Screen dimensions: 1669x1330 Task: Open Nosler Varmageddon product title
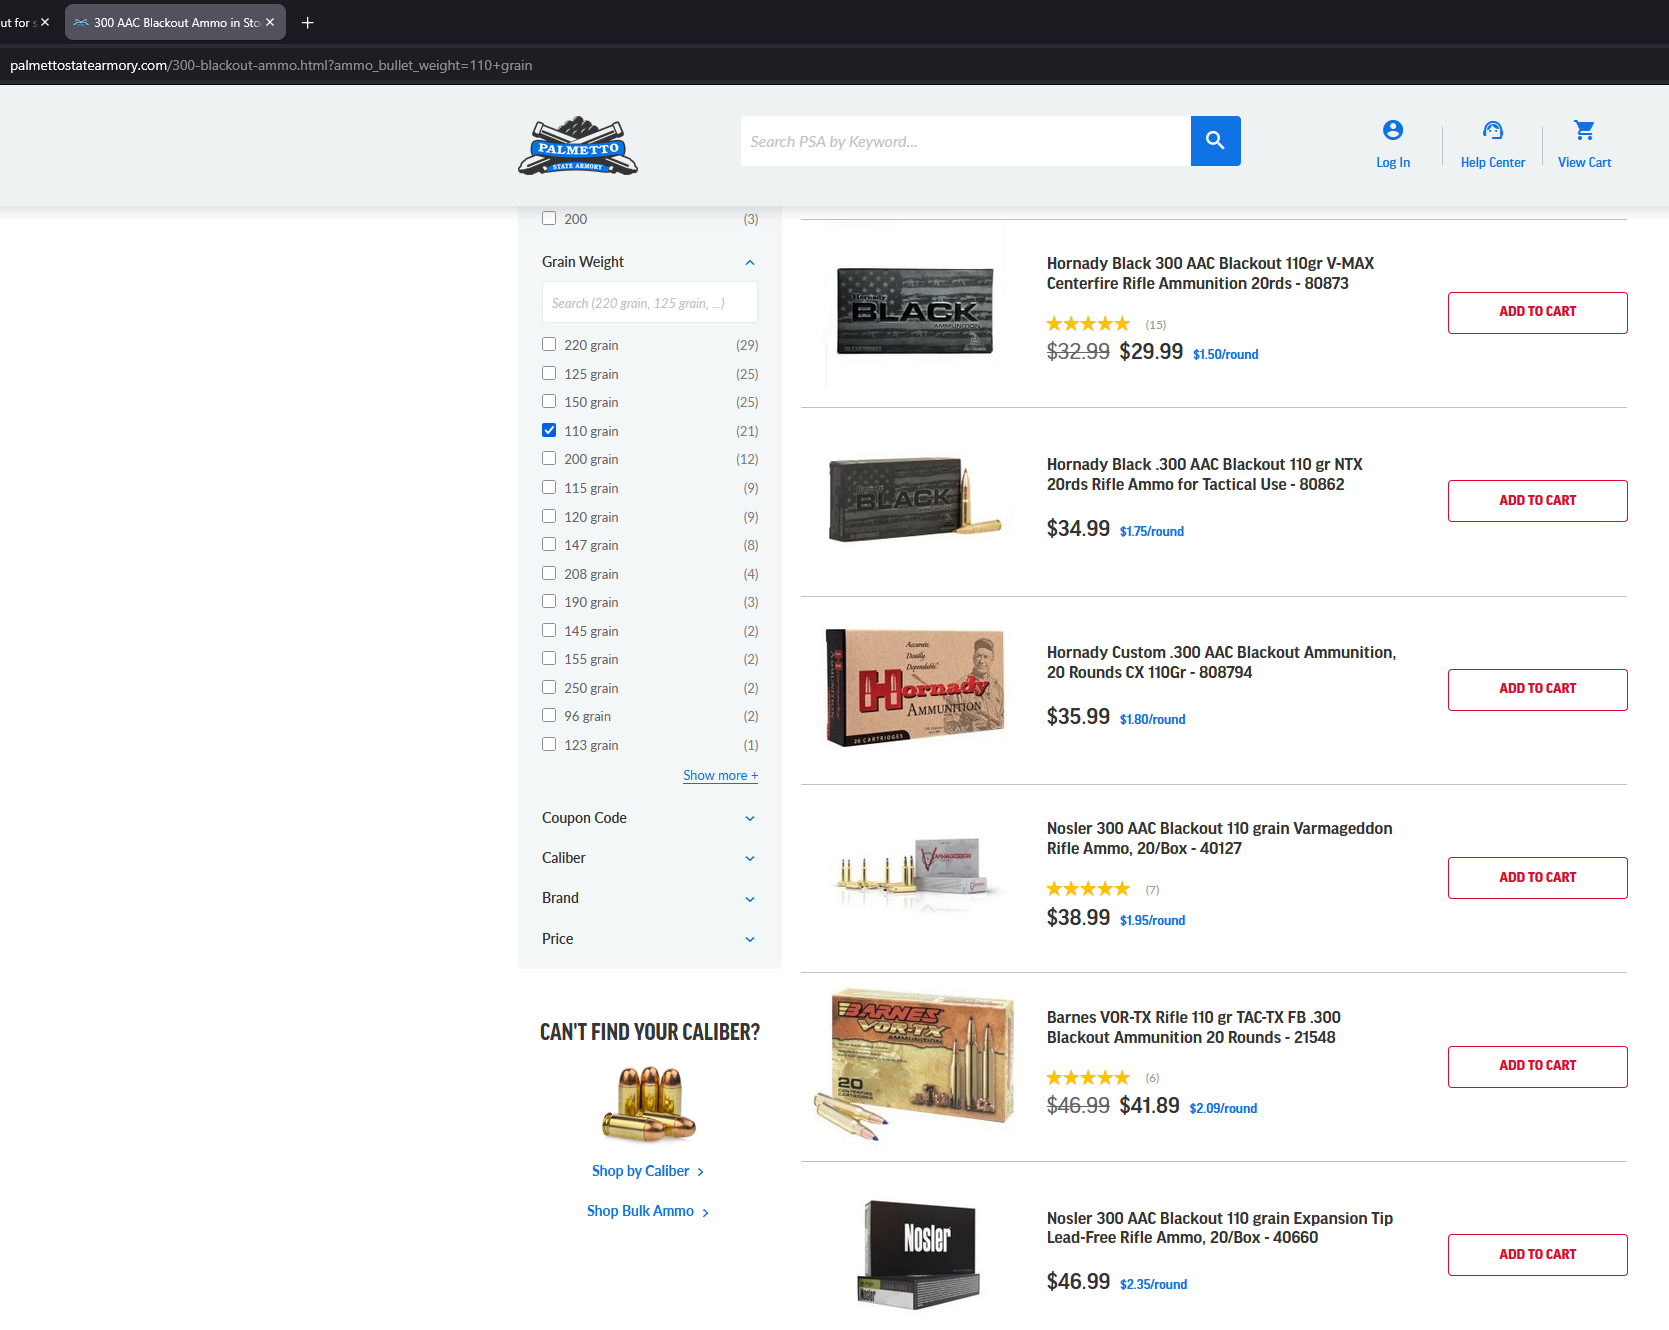[1219, 838]
